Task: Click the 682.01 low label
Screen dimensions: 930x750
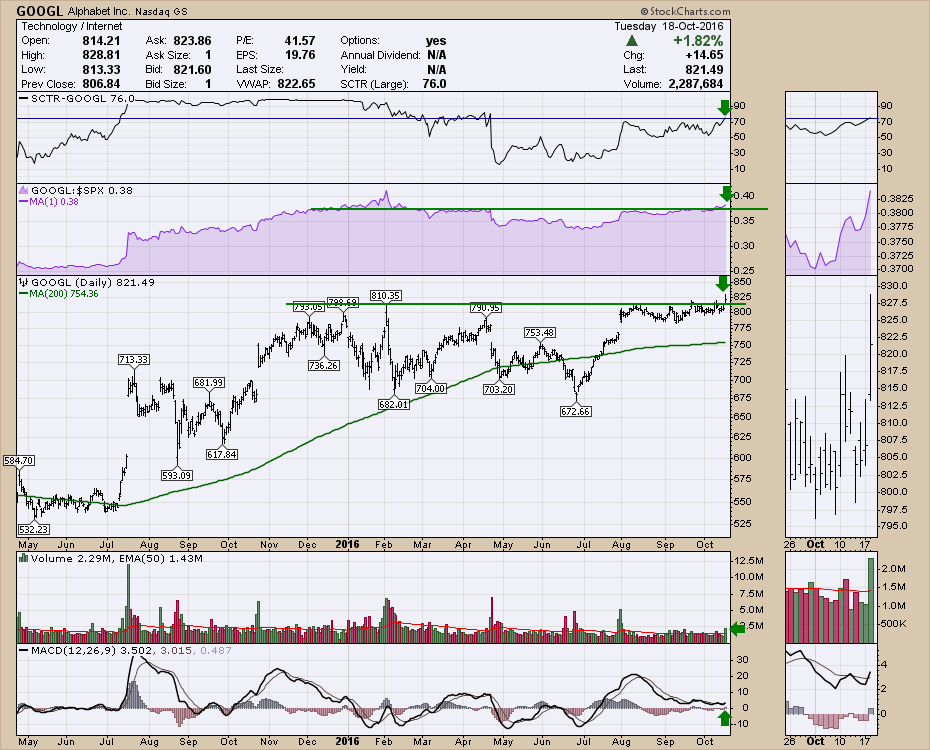Action: tap(394, 404)
